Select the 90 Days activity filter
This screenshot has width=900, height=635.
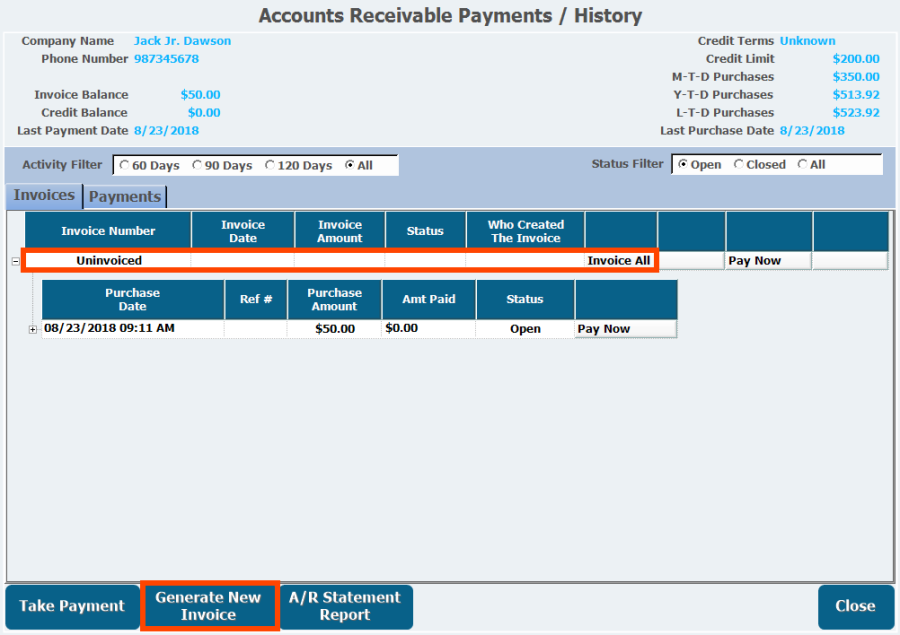pos(197,165)
